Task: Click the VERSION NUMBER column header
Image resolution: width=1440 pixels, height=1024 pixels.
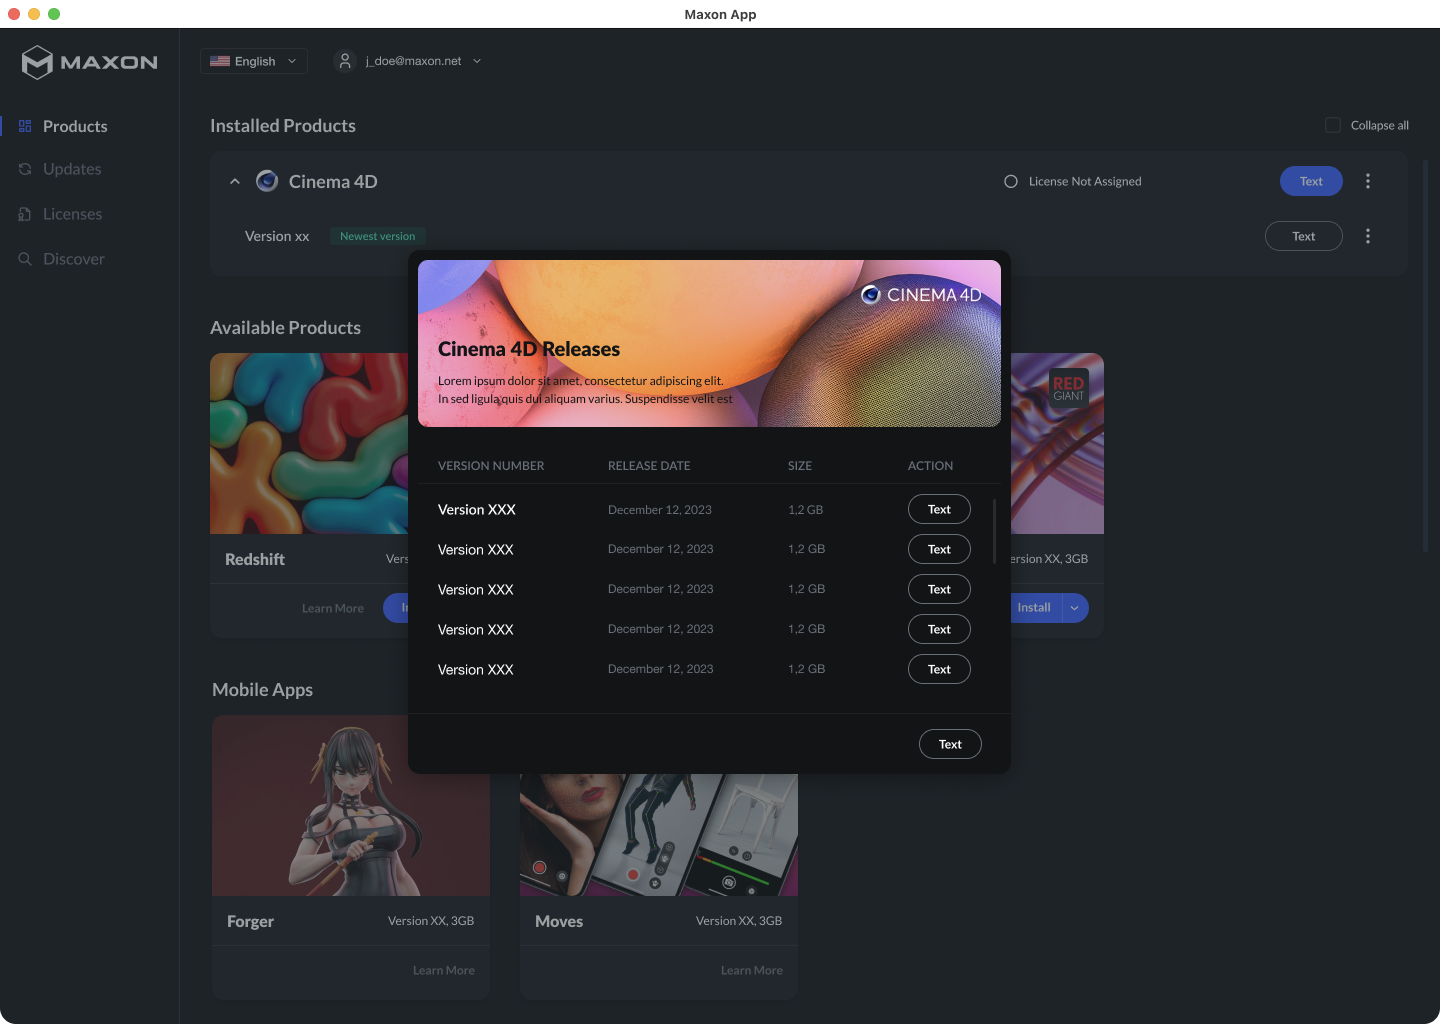Action: pos(491,466)
